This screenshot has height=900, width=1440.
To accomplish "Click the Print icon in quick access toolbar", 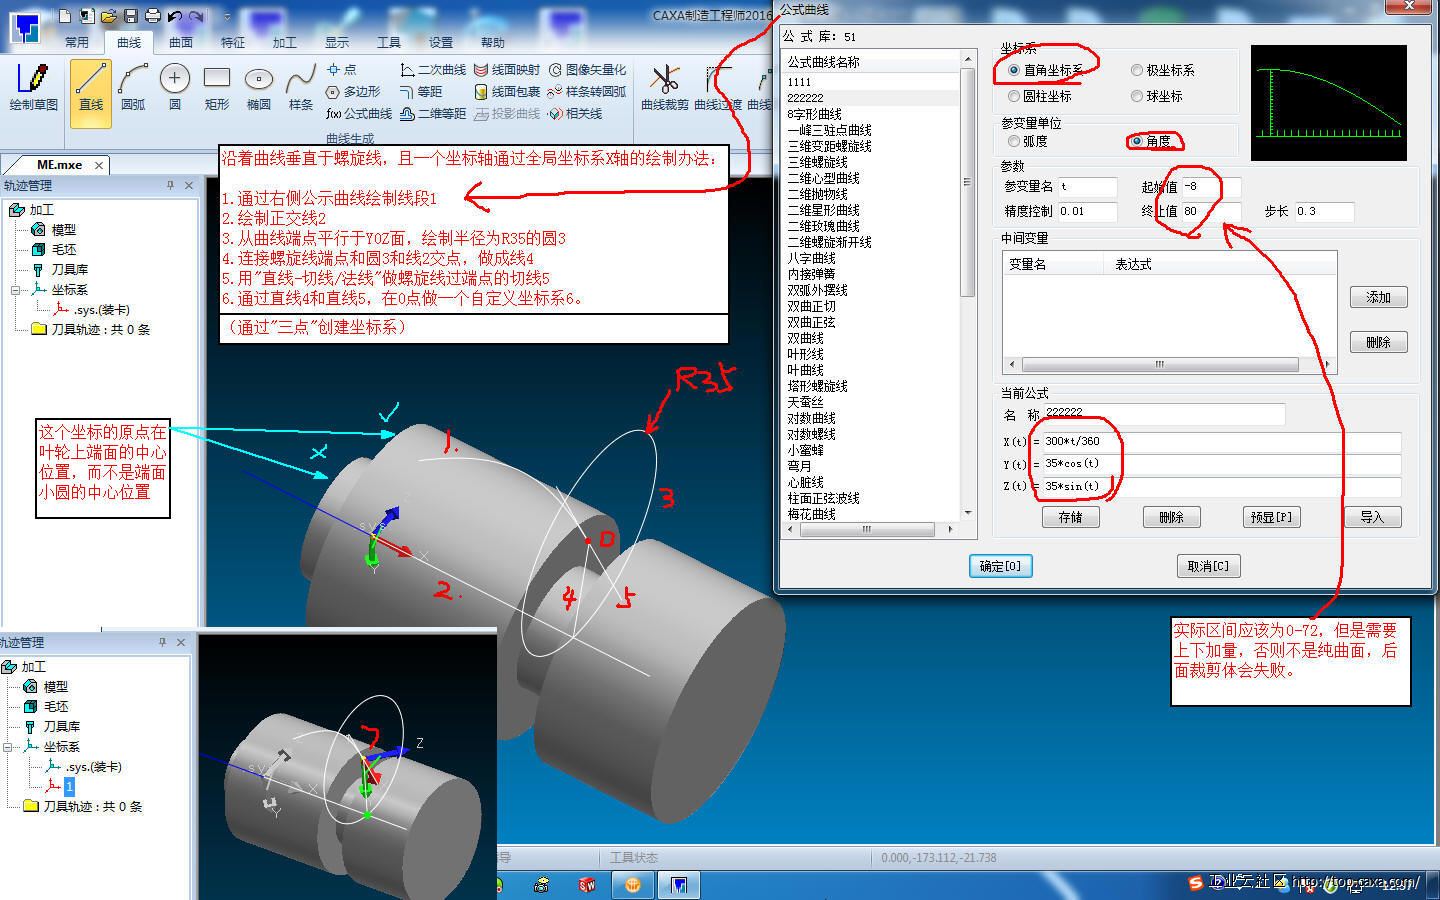I will pos(152,15).
